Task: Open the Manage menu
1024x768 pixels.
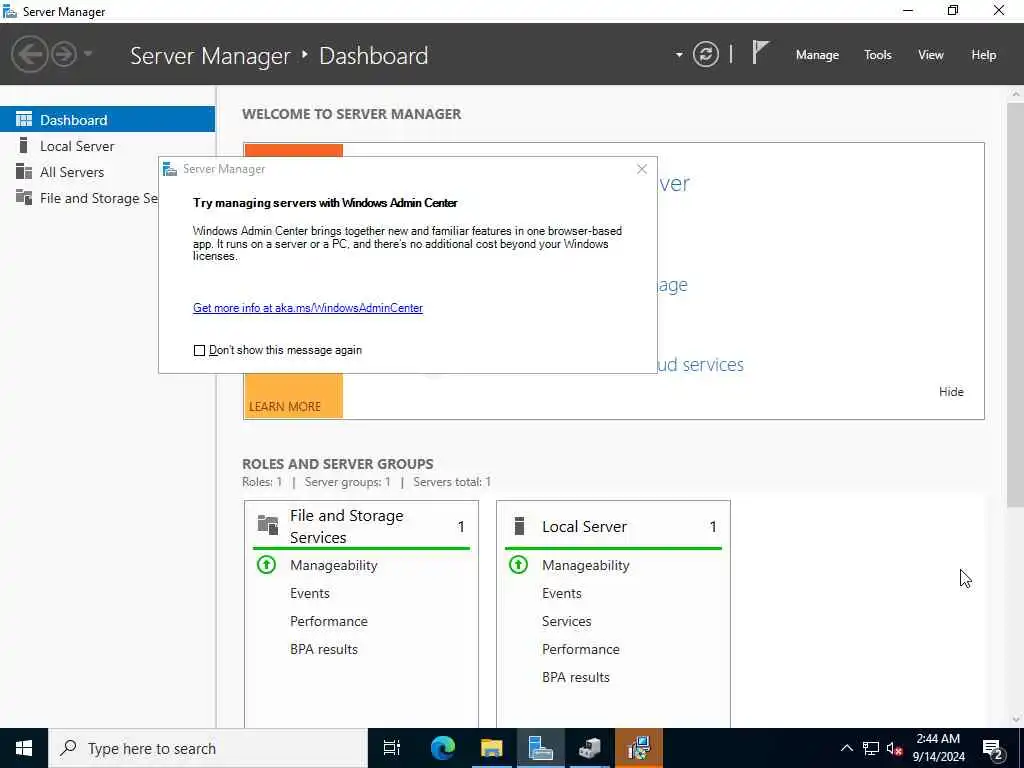Action: [817, 55]
